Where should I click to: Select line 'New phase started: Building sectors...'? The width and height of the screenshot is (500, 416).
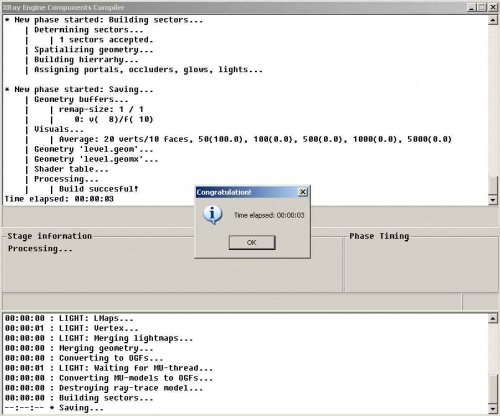pos(104,20)
